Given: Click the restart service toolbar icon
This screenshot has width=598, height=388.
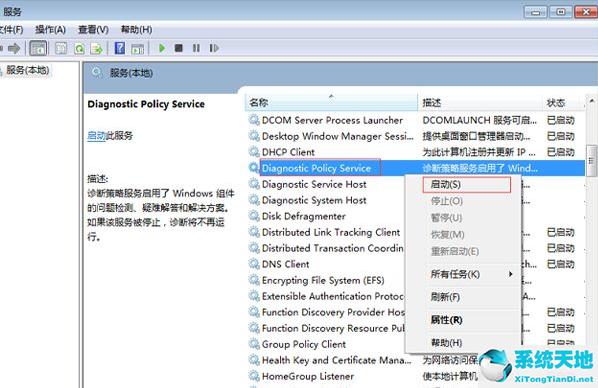Looking at the screenshot, I should coord(214,48).
